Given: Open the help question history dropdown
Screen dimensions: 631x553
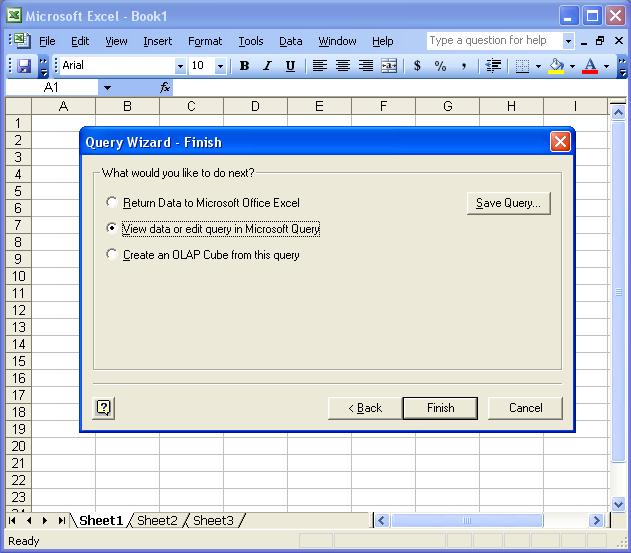Looking at the screenshot, I should (568, 41).
